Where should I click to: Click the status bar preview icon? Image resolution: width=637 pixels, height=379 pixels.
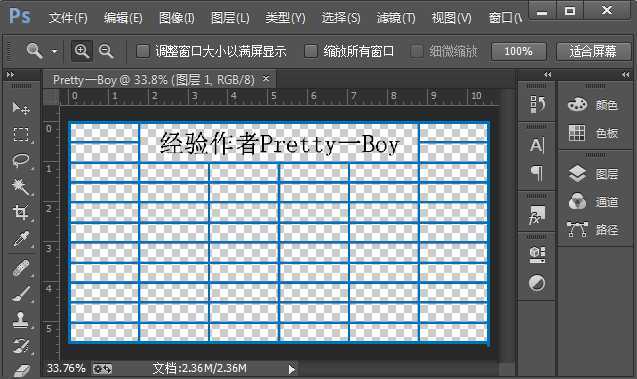coord(102,369)
